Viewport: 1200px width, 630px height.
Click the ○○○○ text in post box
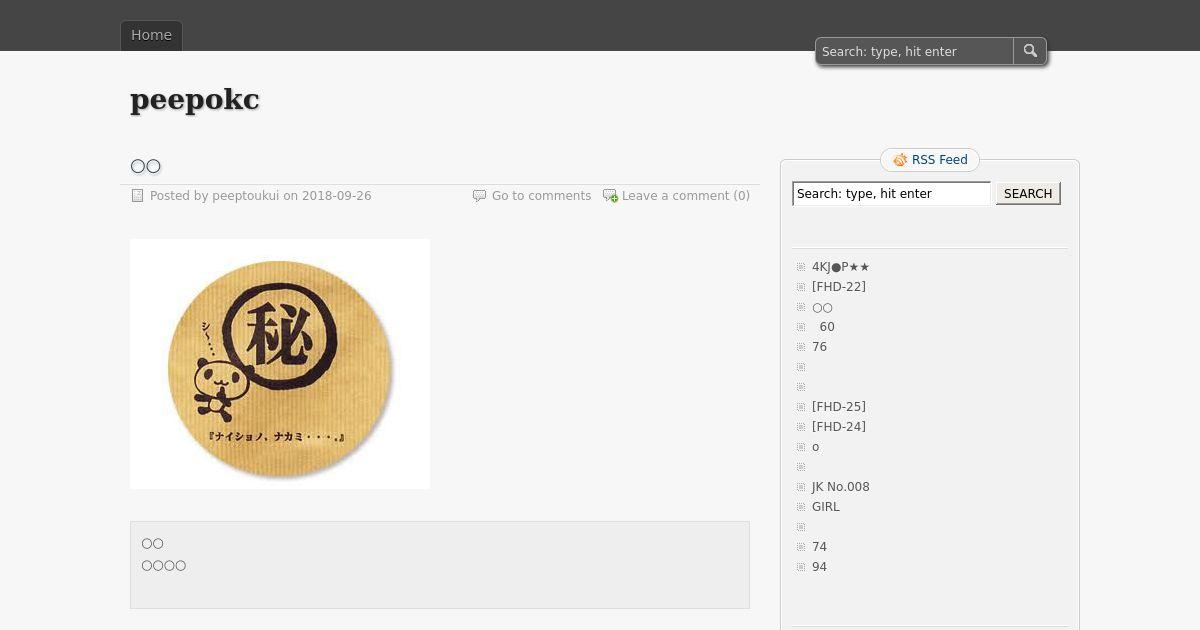click(164, 566)
